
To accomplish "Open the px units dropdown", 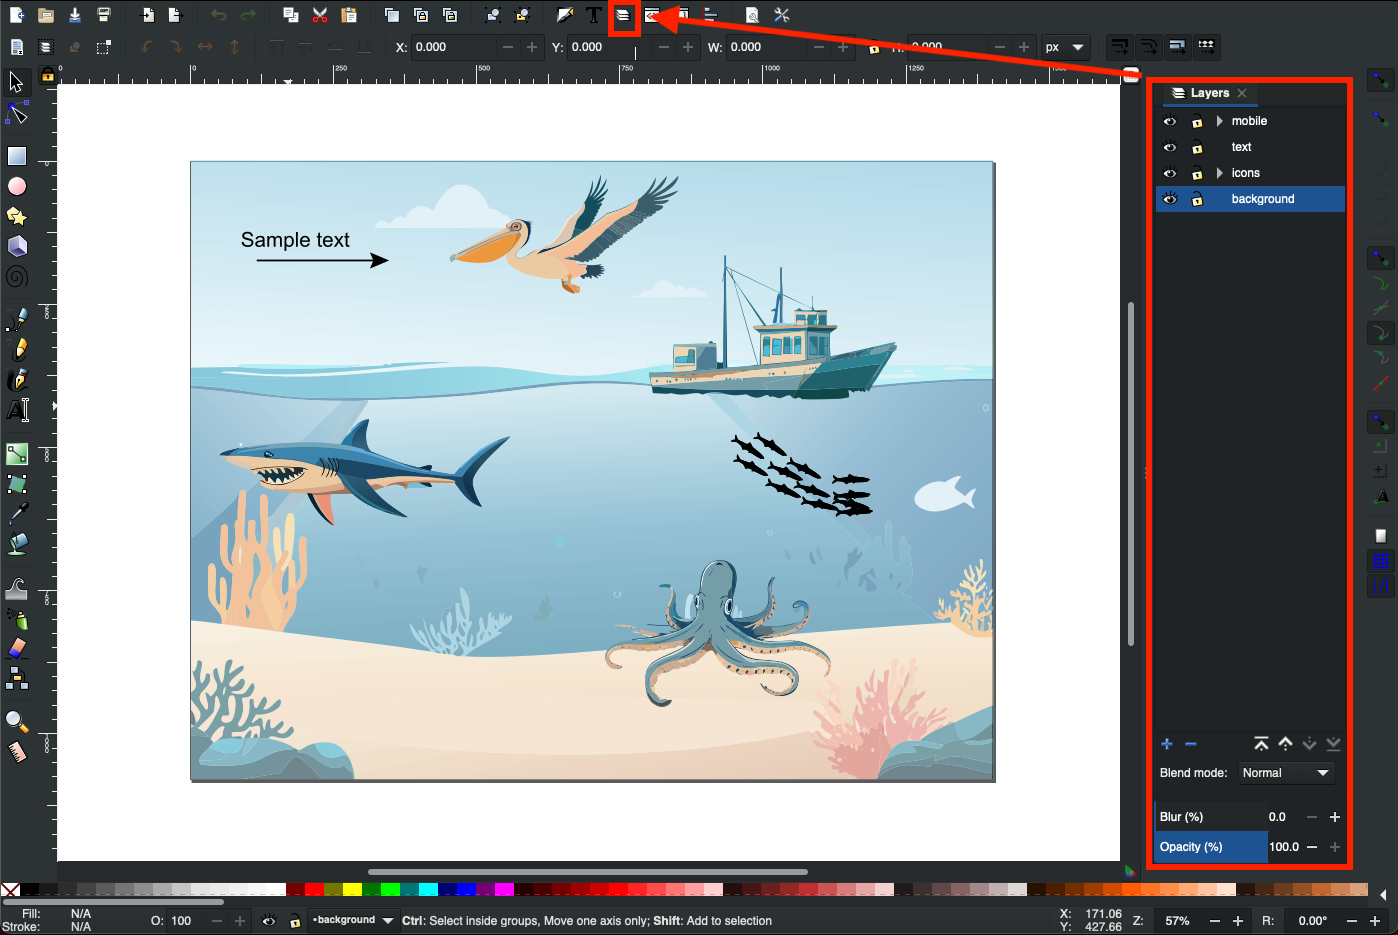I will click(x=1065, y=47).
